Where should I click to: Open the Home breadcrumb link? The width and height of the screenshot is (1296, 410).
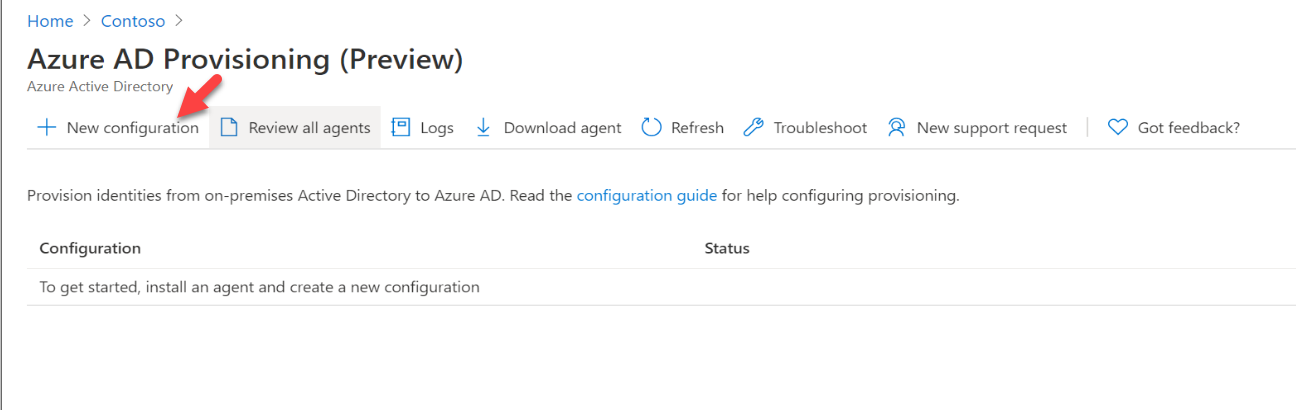[50, 21]
